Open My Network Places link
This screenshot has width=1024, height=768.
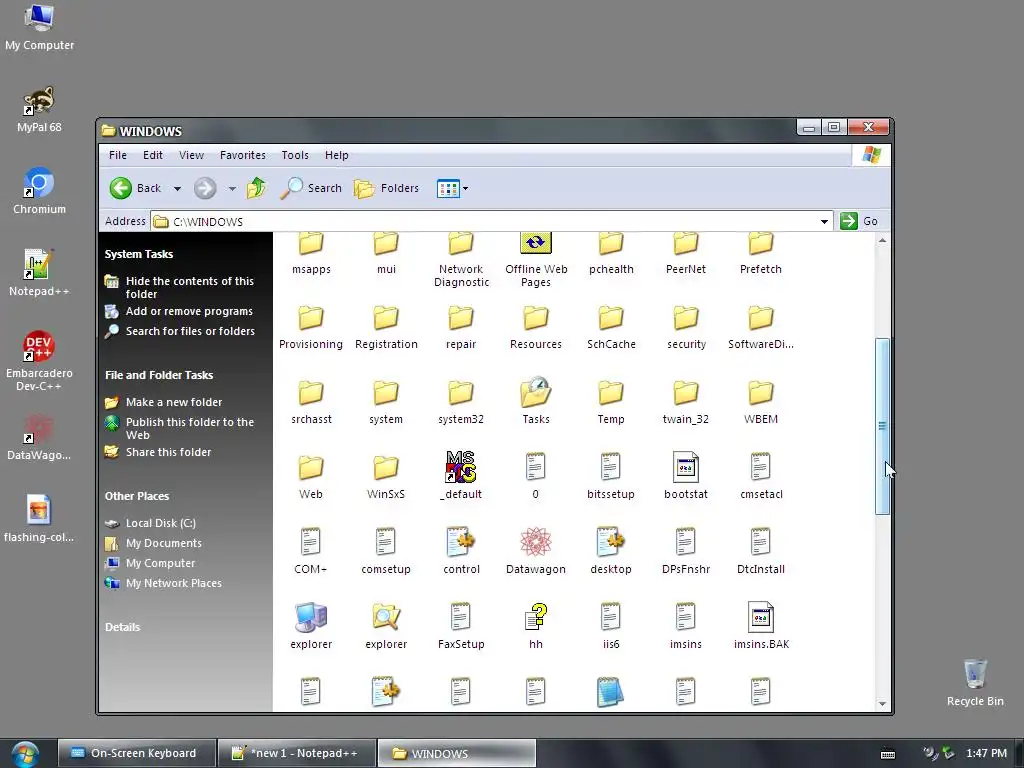tap(174, 583)
